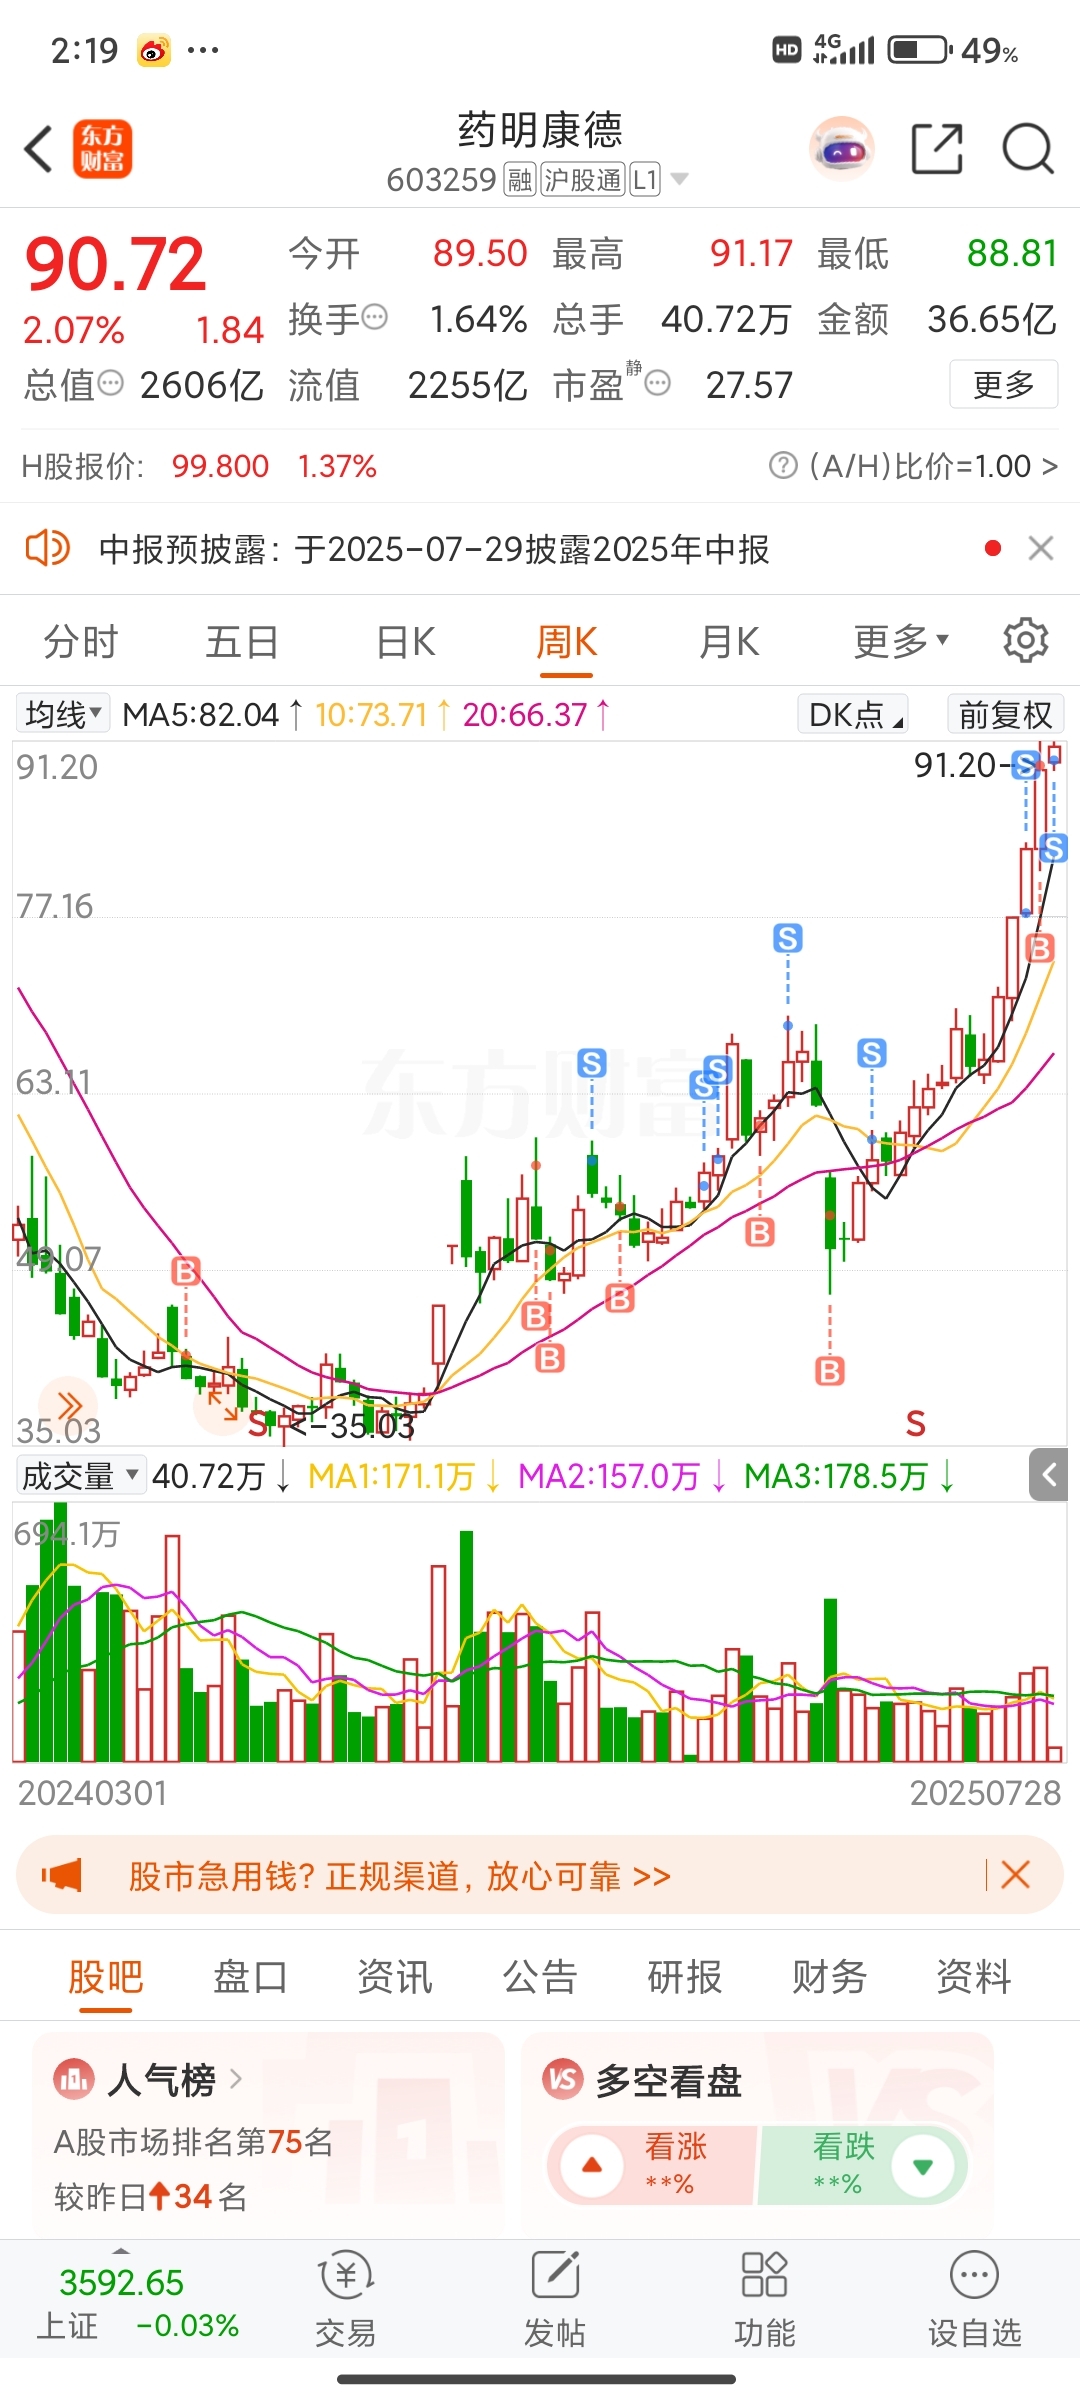The height and width of the screenshot is (2400, 1080).
Task: Switch to the 分时 tab
Action: coord(81,641)
